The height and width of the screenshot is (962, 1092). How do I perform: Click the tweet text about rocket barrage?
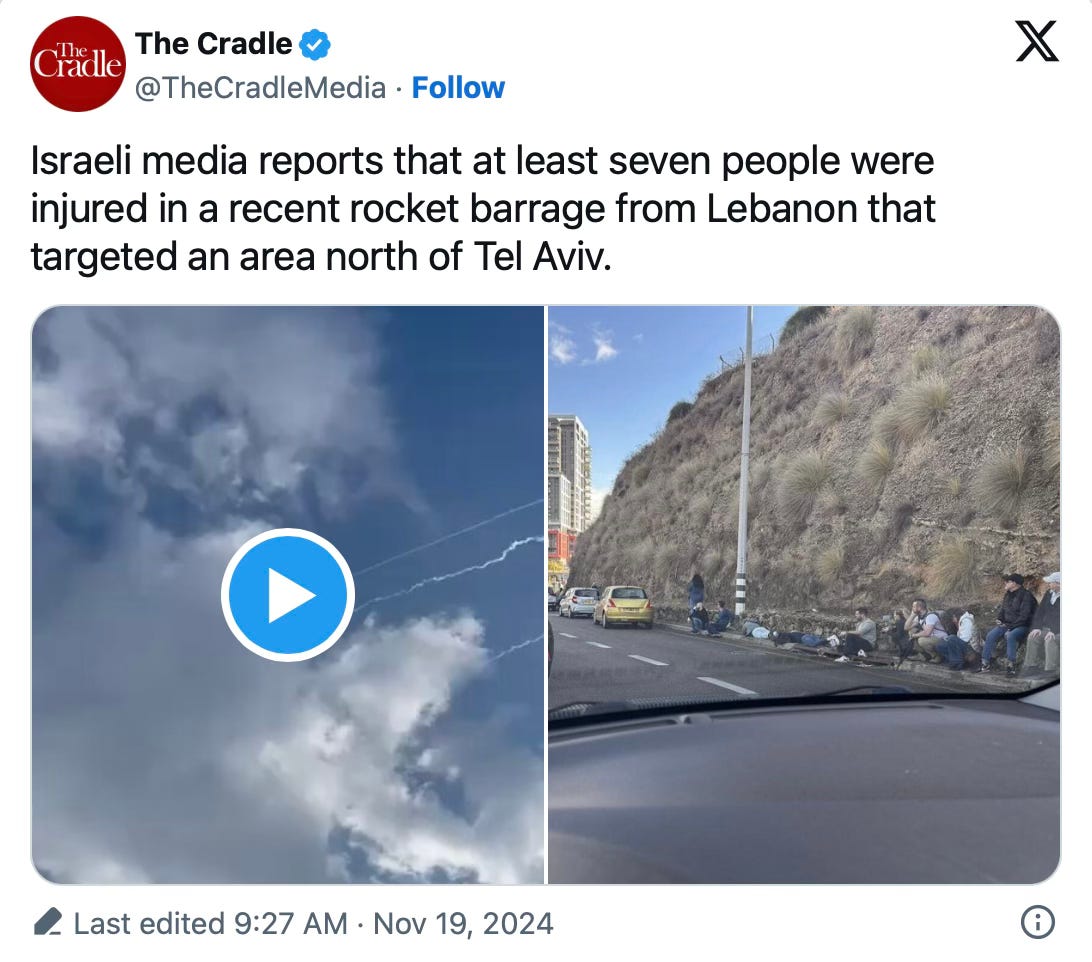pos(483,209)
